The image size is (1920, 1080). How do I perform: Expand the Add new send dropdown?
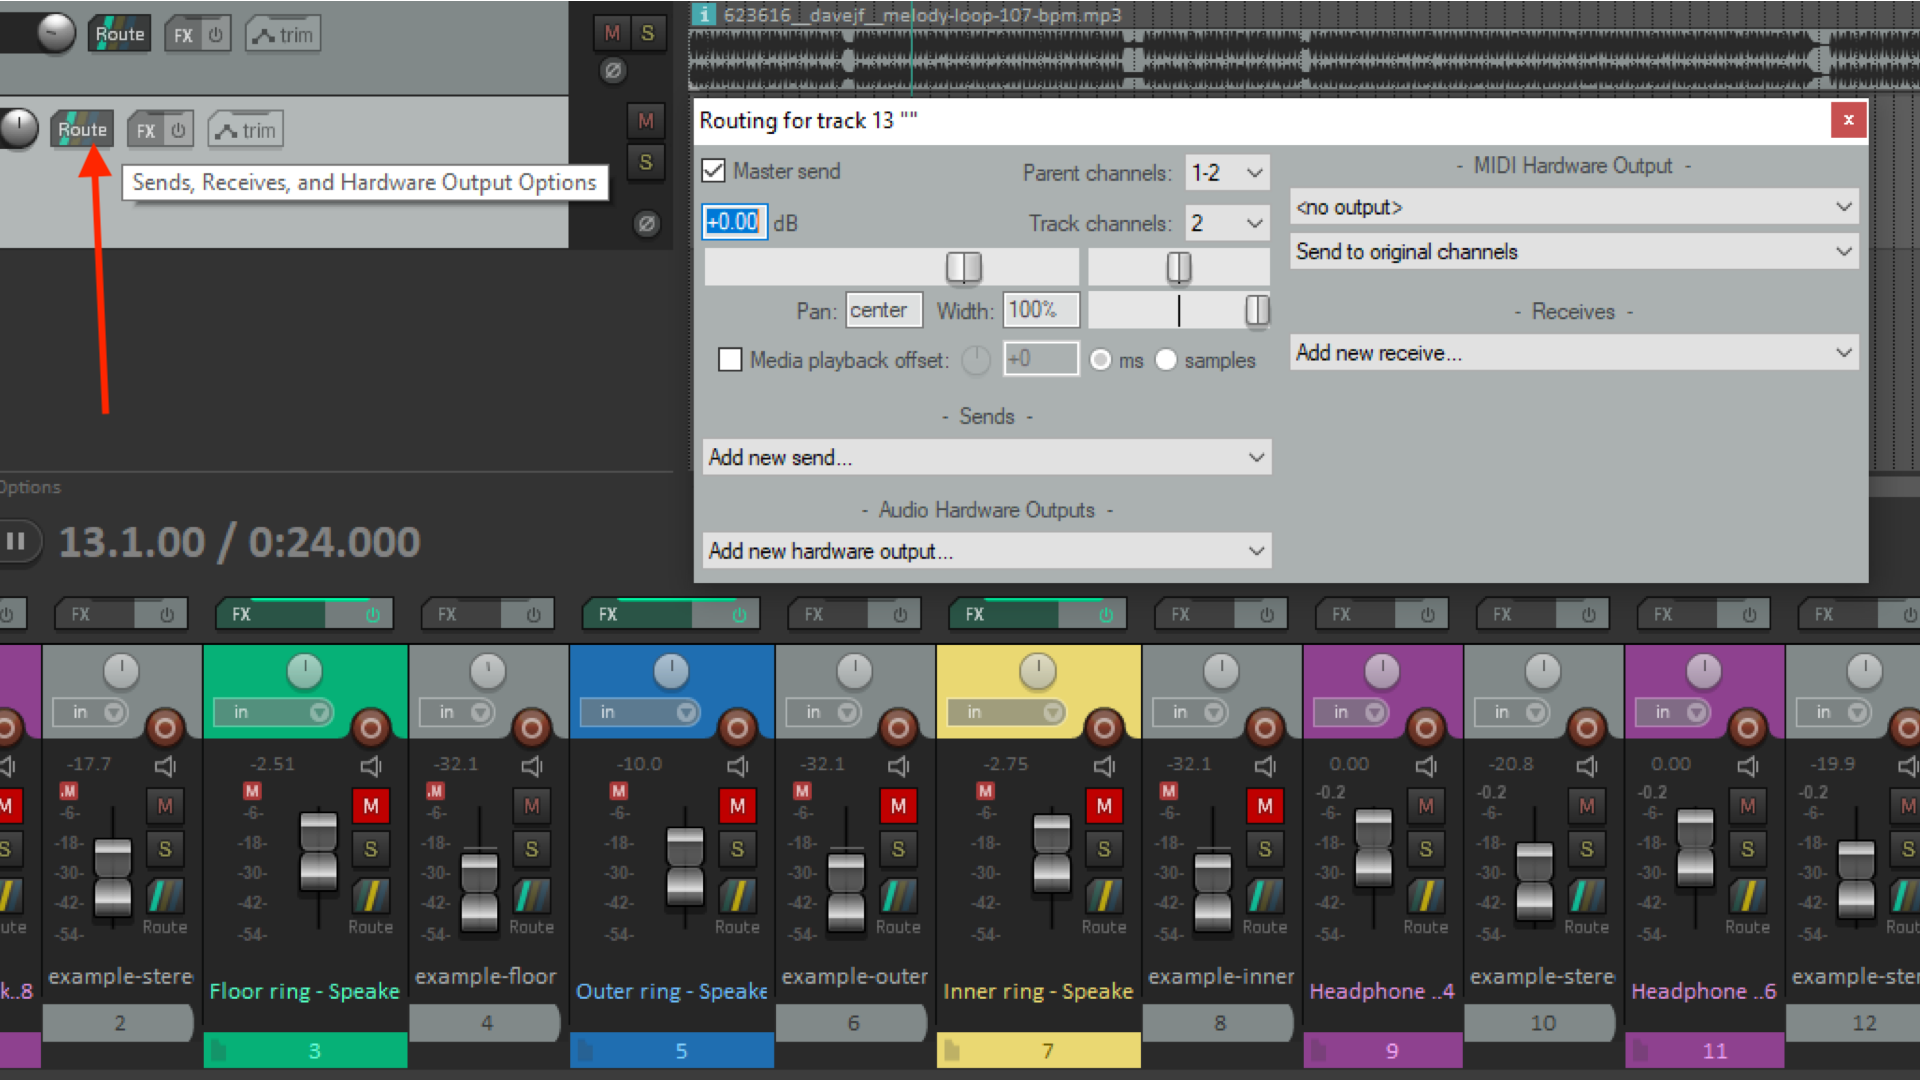(986, 458)
